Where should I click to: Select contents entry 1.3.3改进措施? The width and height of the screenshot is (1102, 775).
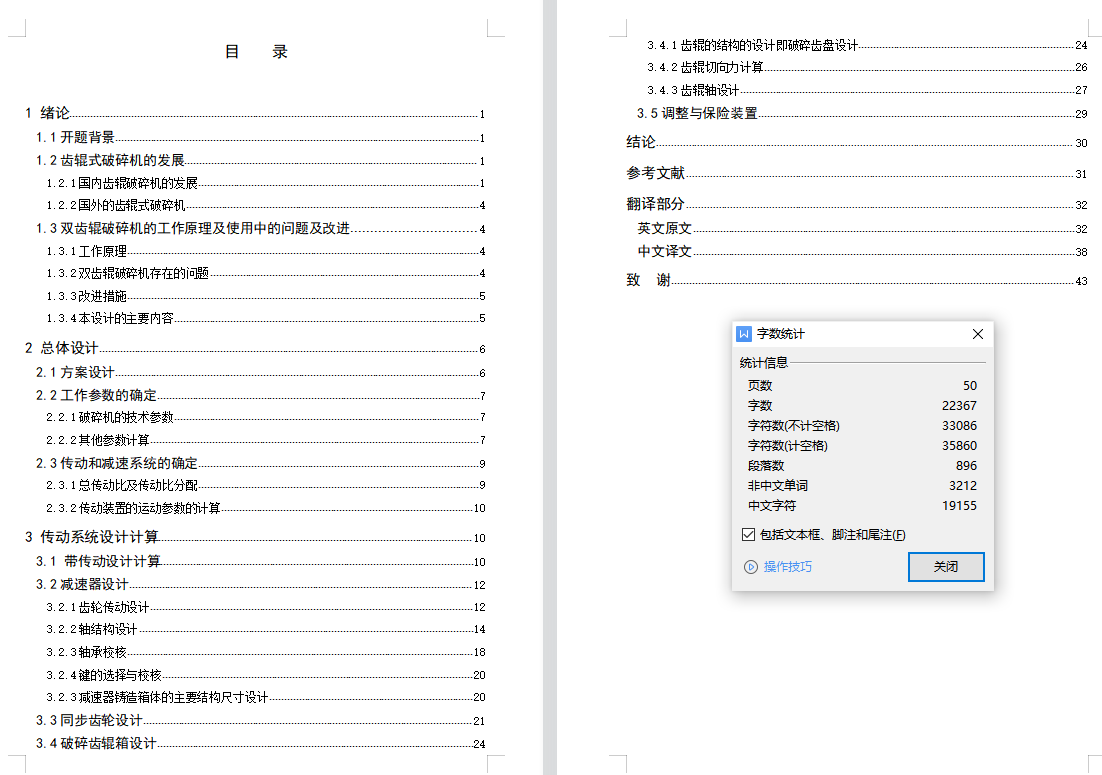pyautogui.click(x=87, y=296)
